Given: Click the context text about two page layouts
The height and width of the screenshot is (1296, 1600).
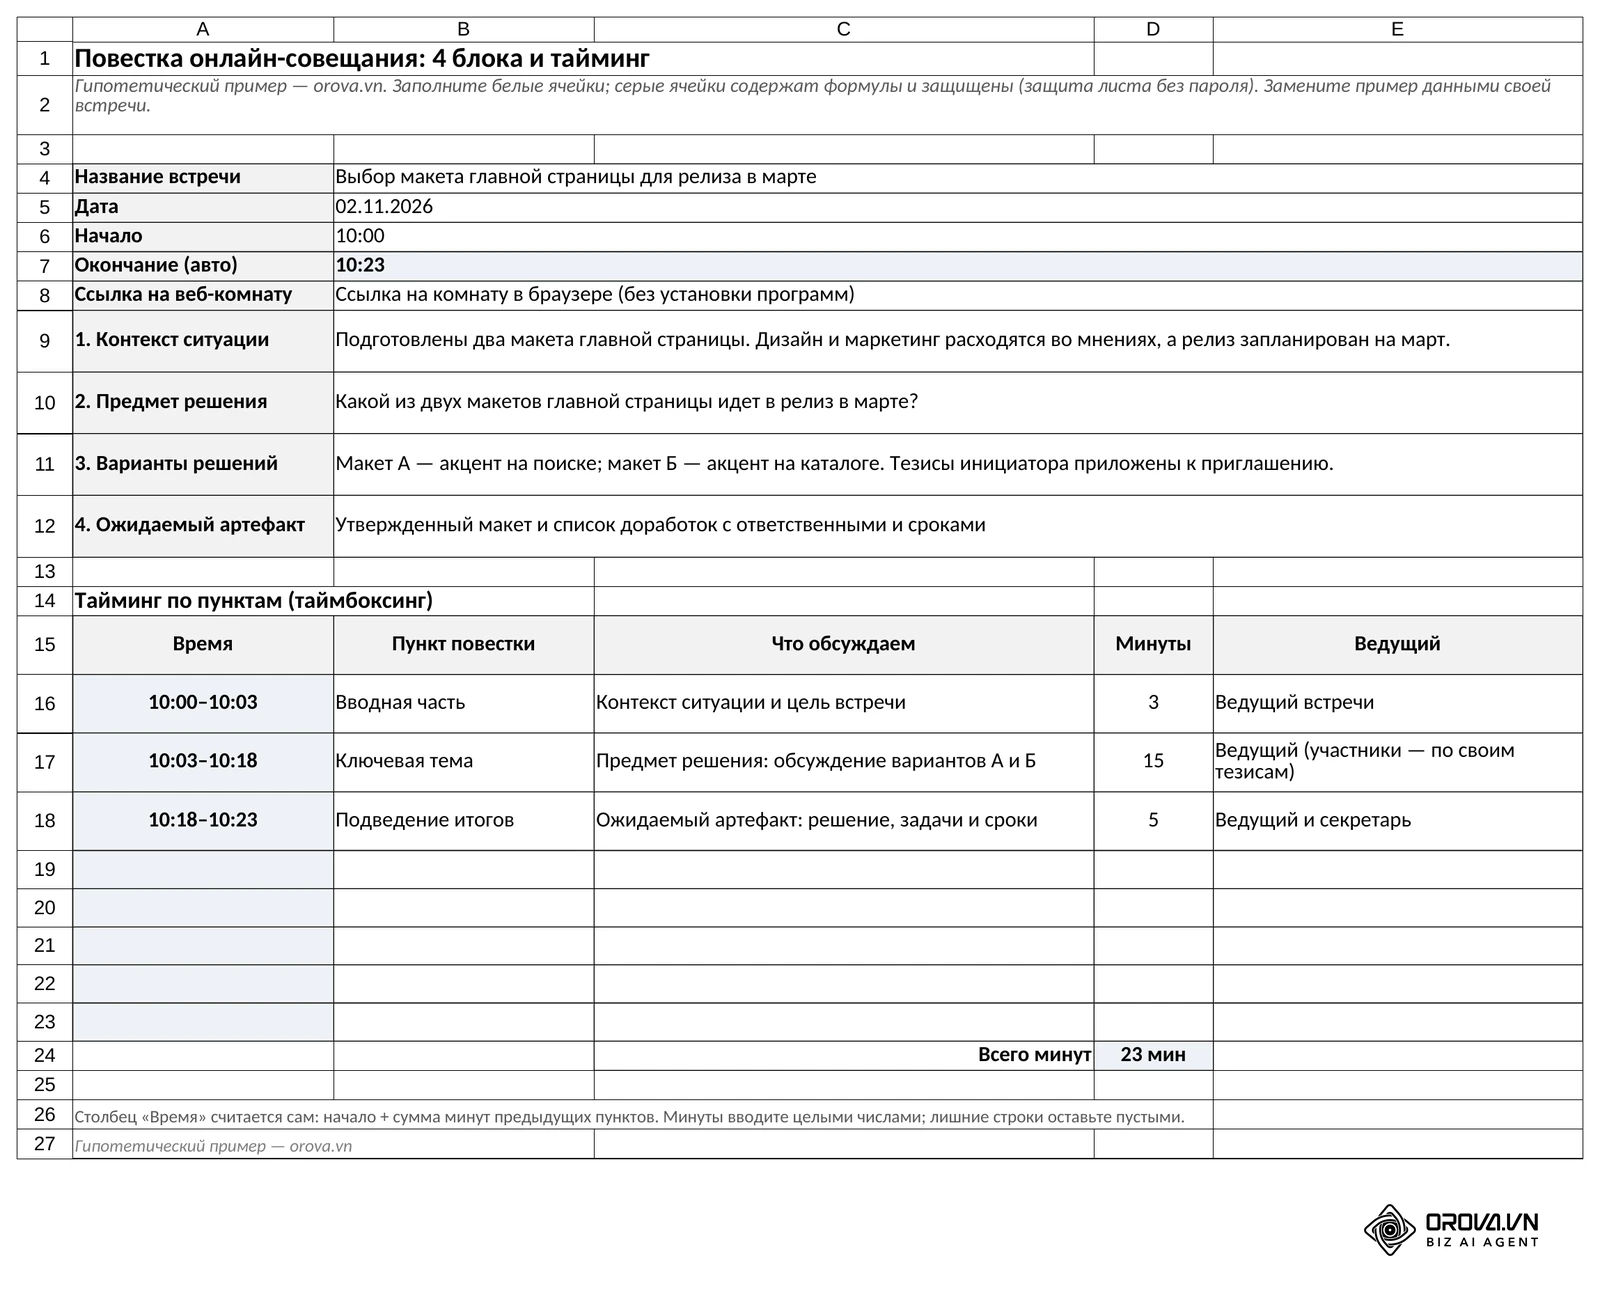Looking at the screenshot, I should click(958, 341).
